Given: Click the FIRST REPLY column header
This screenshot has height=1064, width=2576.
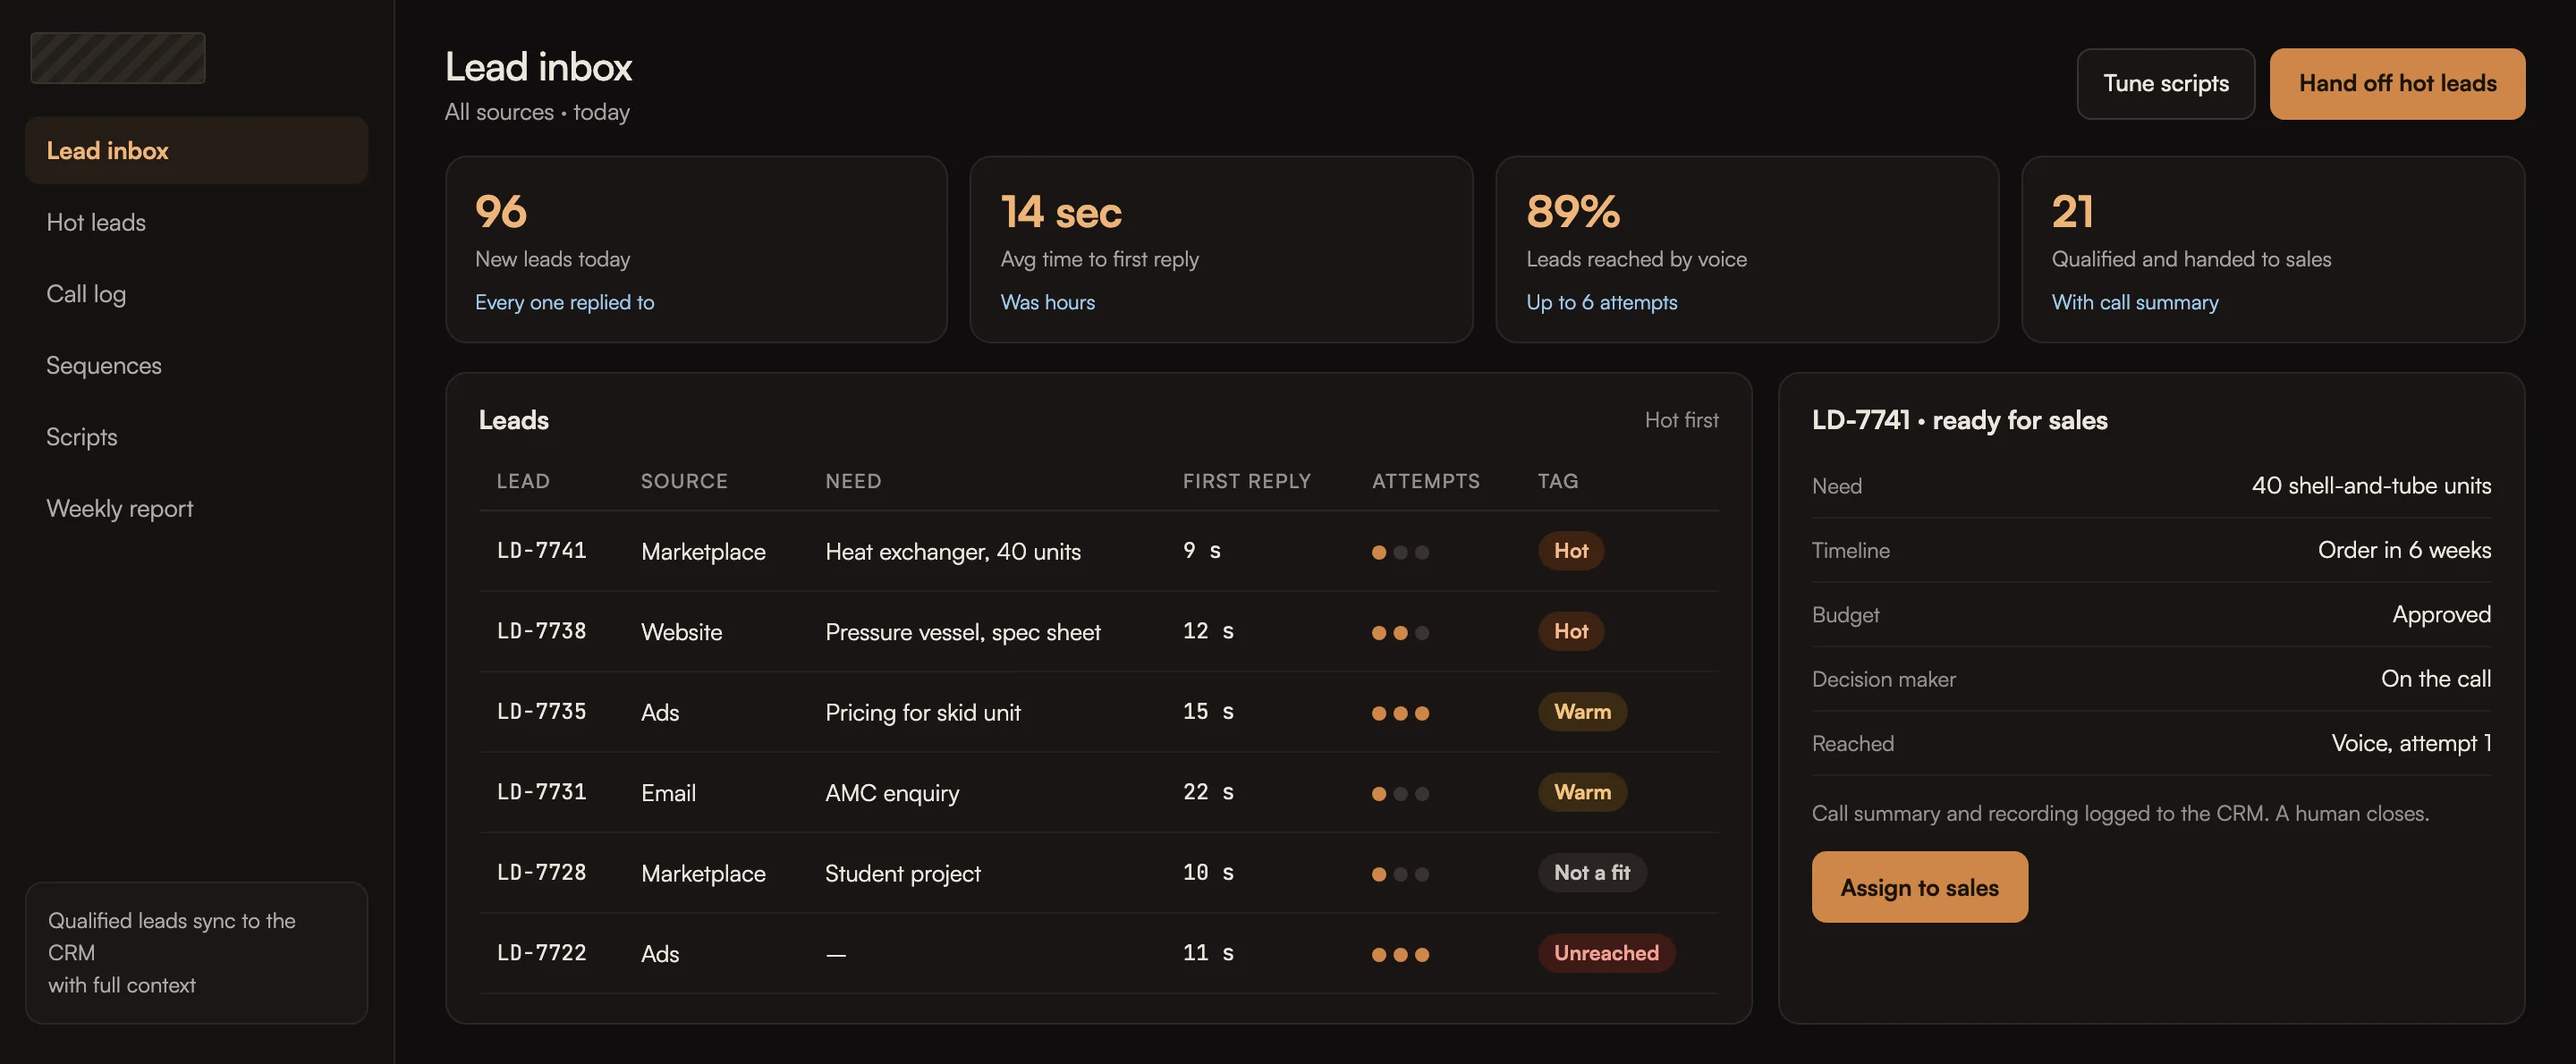Looking at the screenshot, I should pos(1246,481).
